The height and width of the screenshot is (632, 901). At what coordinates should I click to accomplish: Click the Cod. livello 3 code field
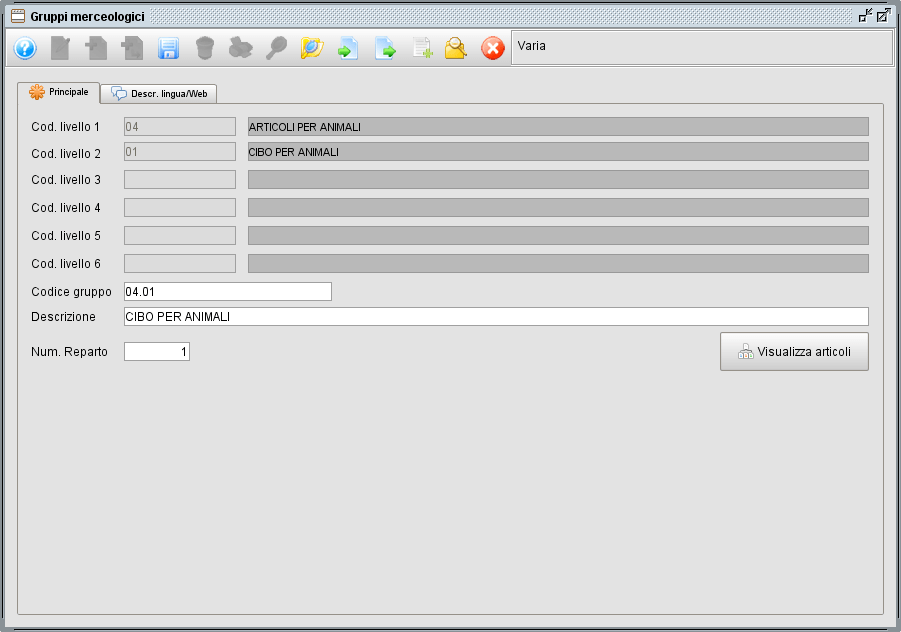click(180, 180)
